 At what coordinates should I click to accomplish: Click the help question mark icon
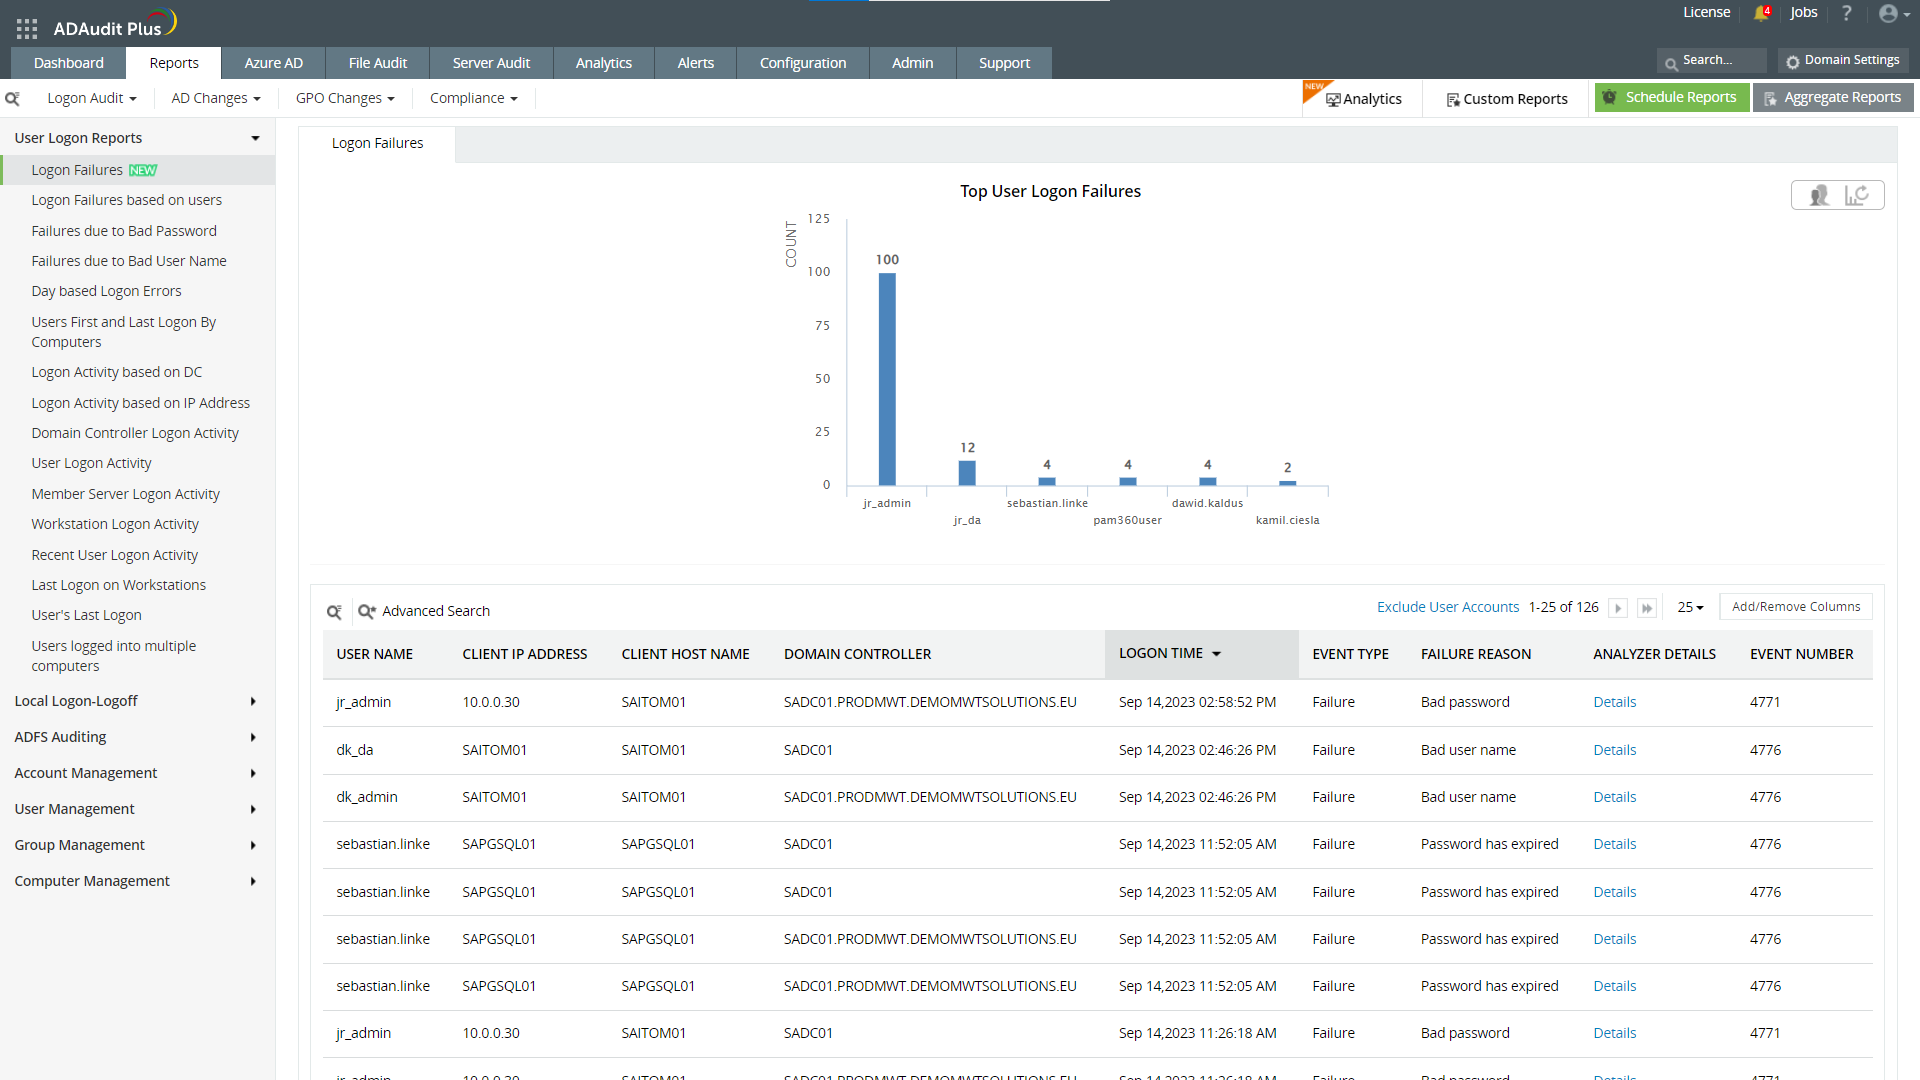tap(1846, 13)
